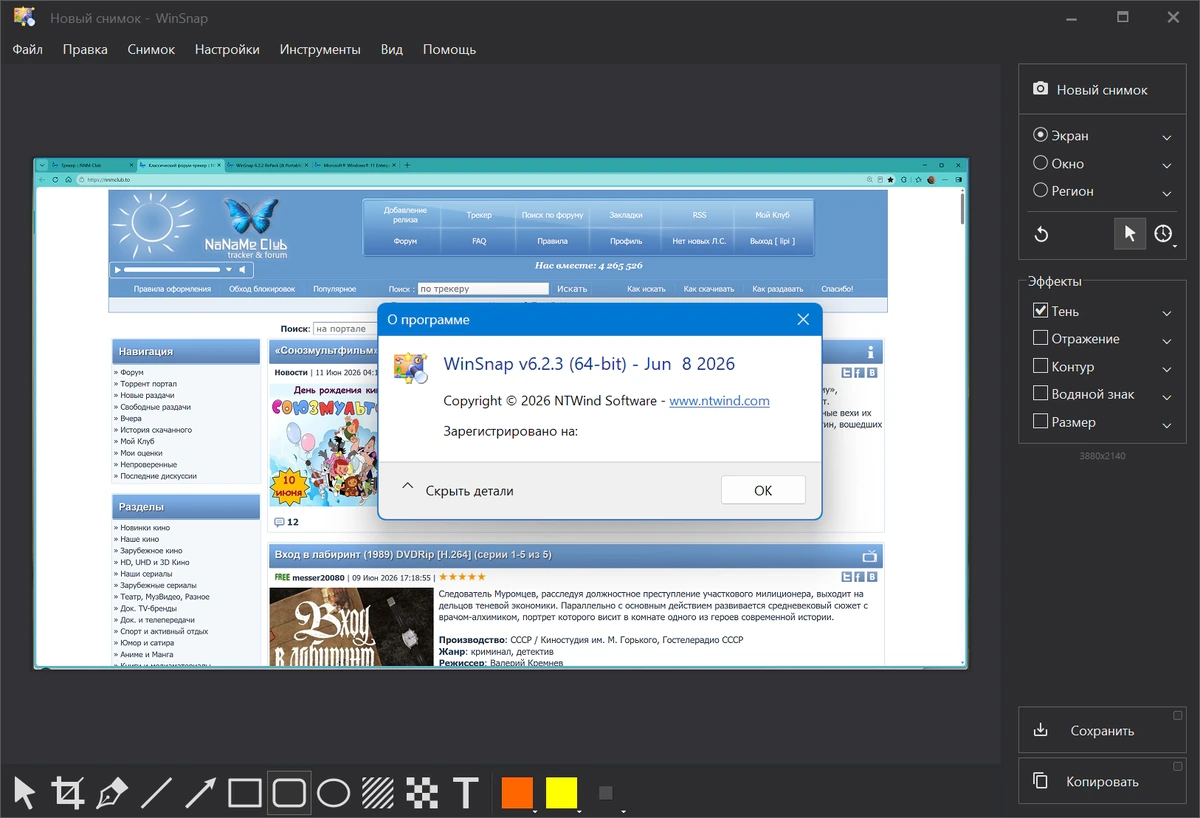Select the Text tool
1200x818 pixels.
[465, 793]
